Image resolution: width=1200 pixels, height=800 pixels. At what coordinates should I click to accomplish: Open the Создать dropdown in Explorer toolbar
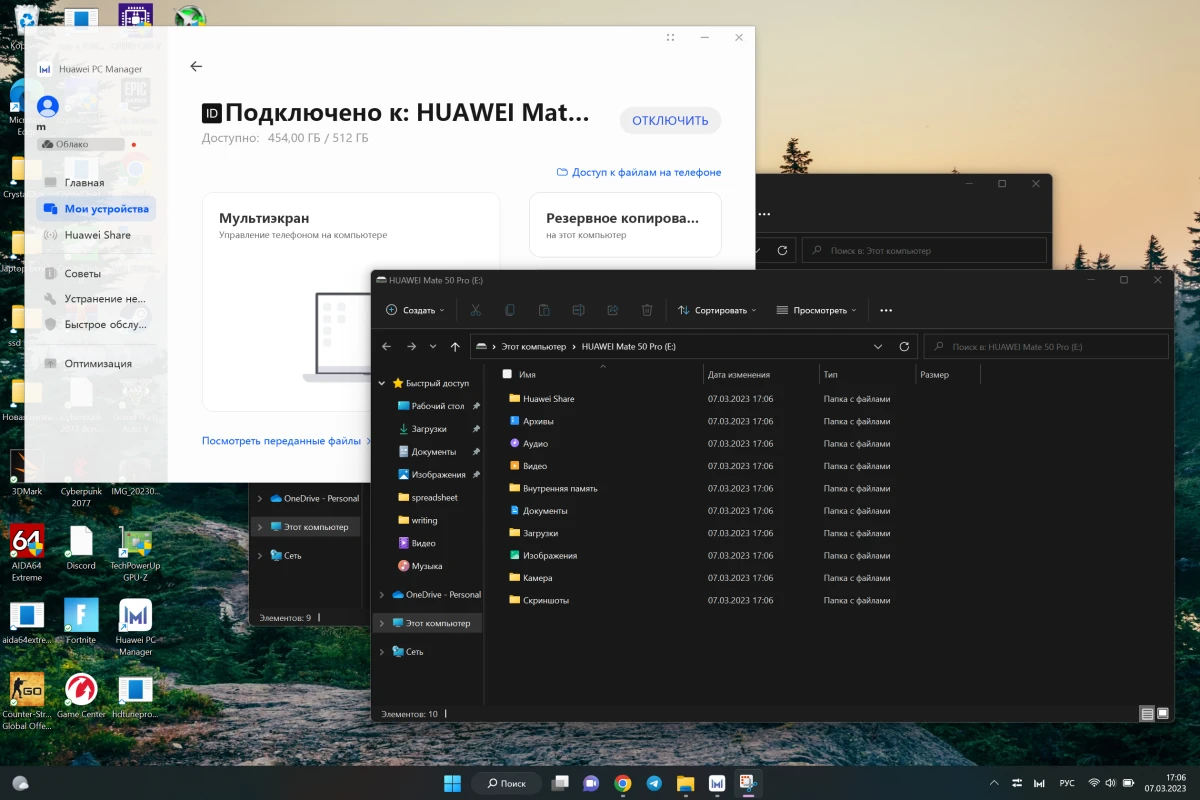[415, 310]
